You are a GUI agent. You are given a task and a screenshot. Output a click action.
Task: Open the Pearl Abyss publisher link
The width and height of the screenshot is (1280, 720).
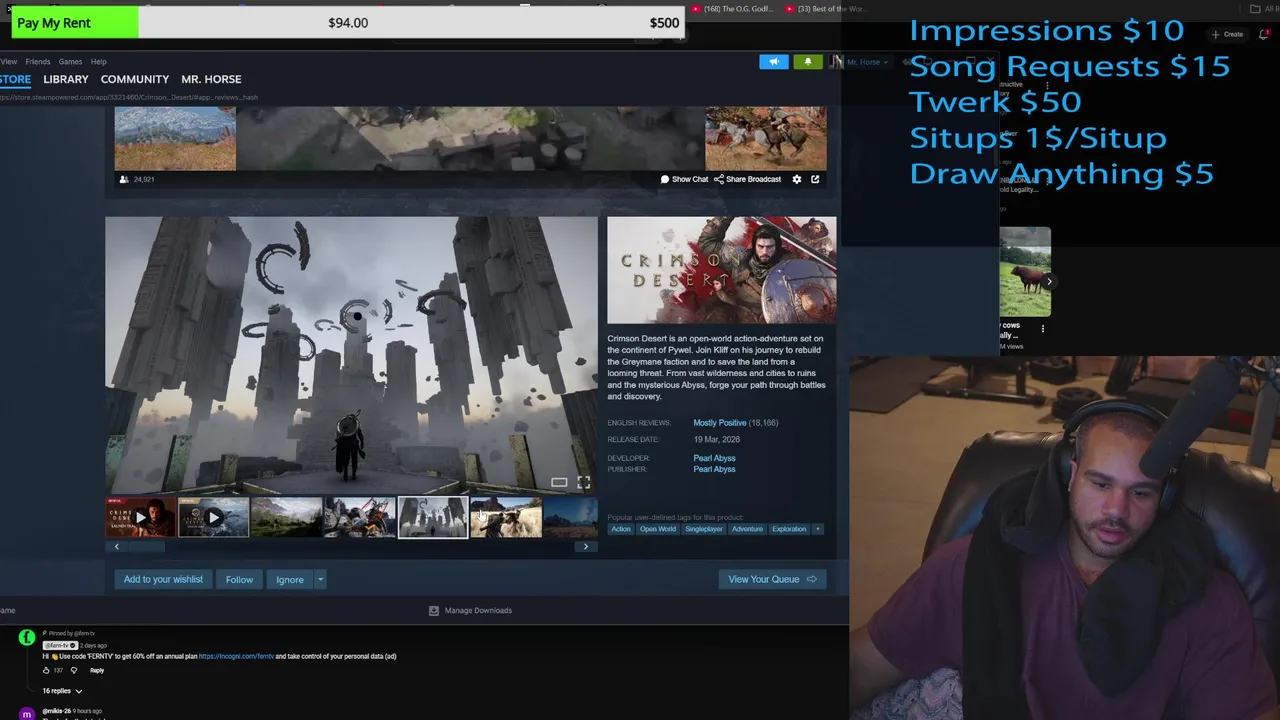click(x=714, y=469)
